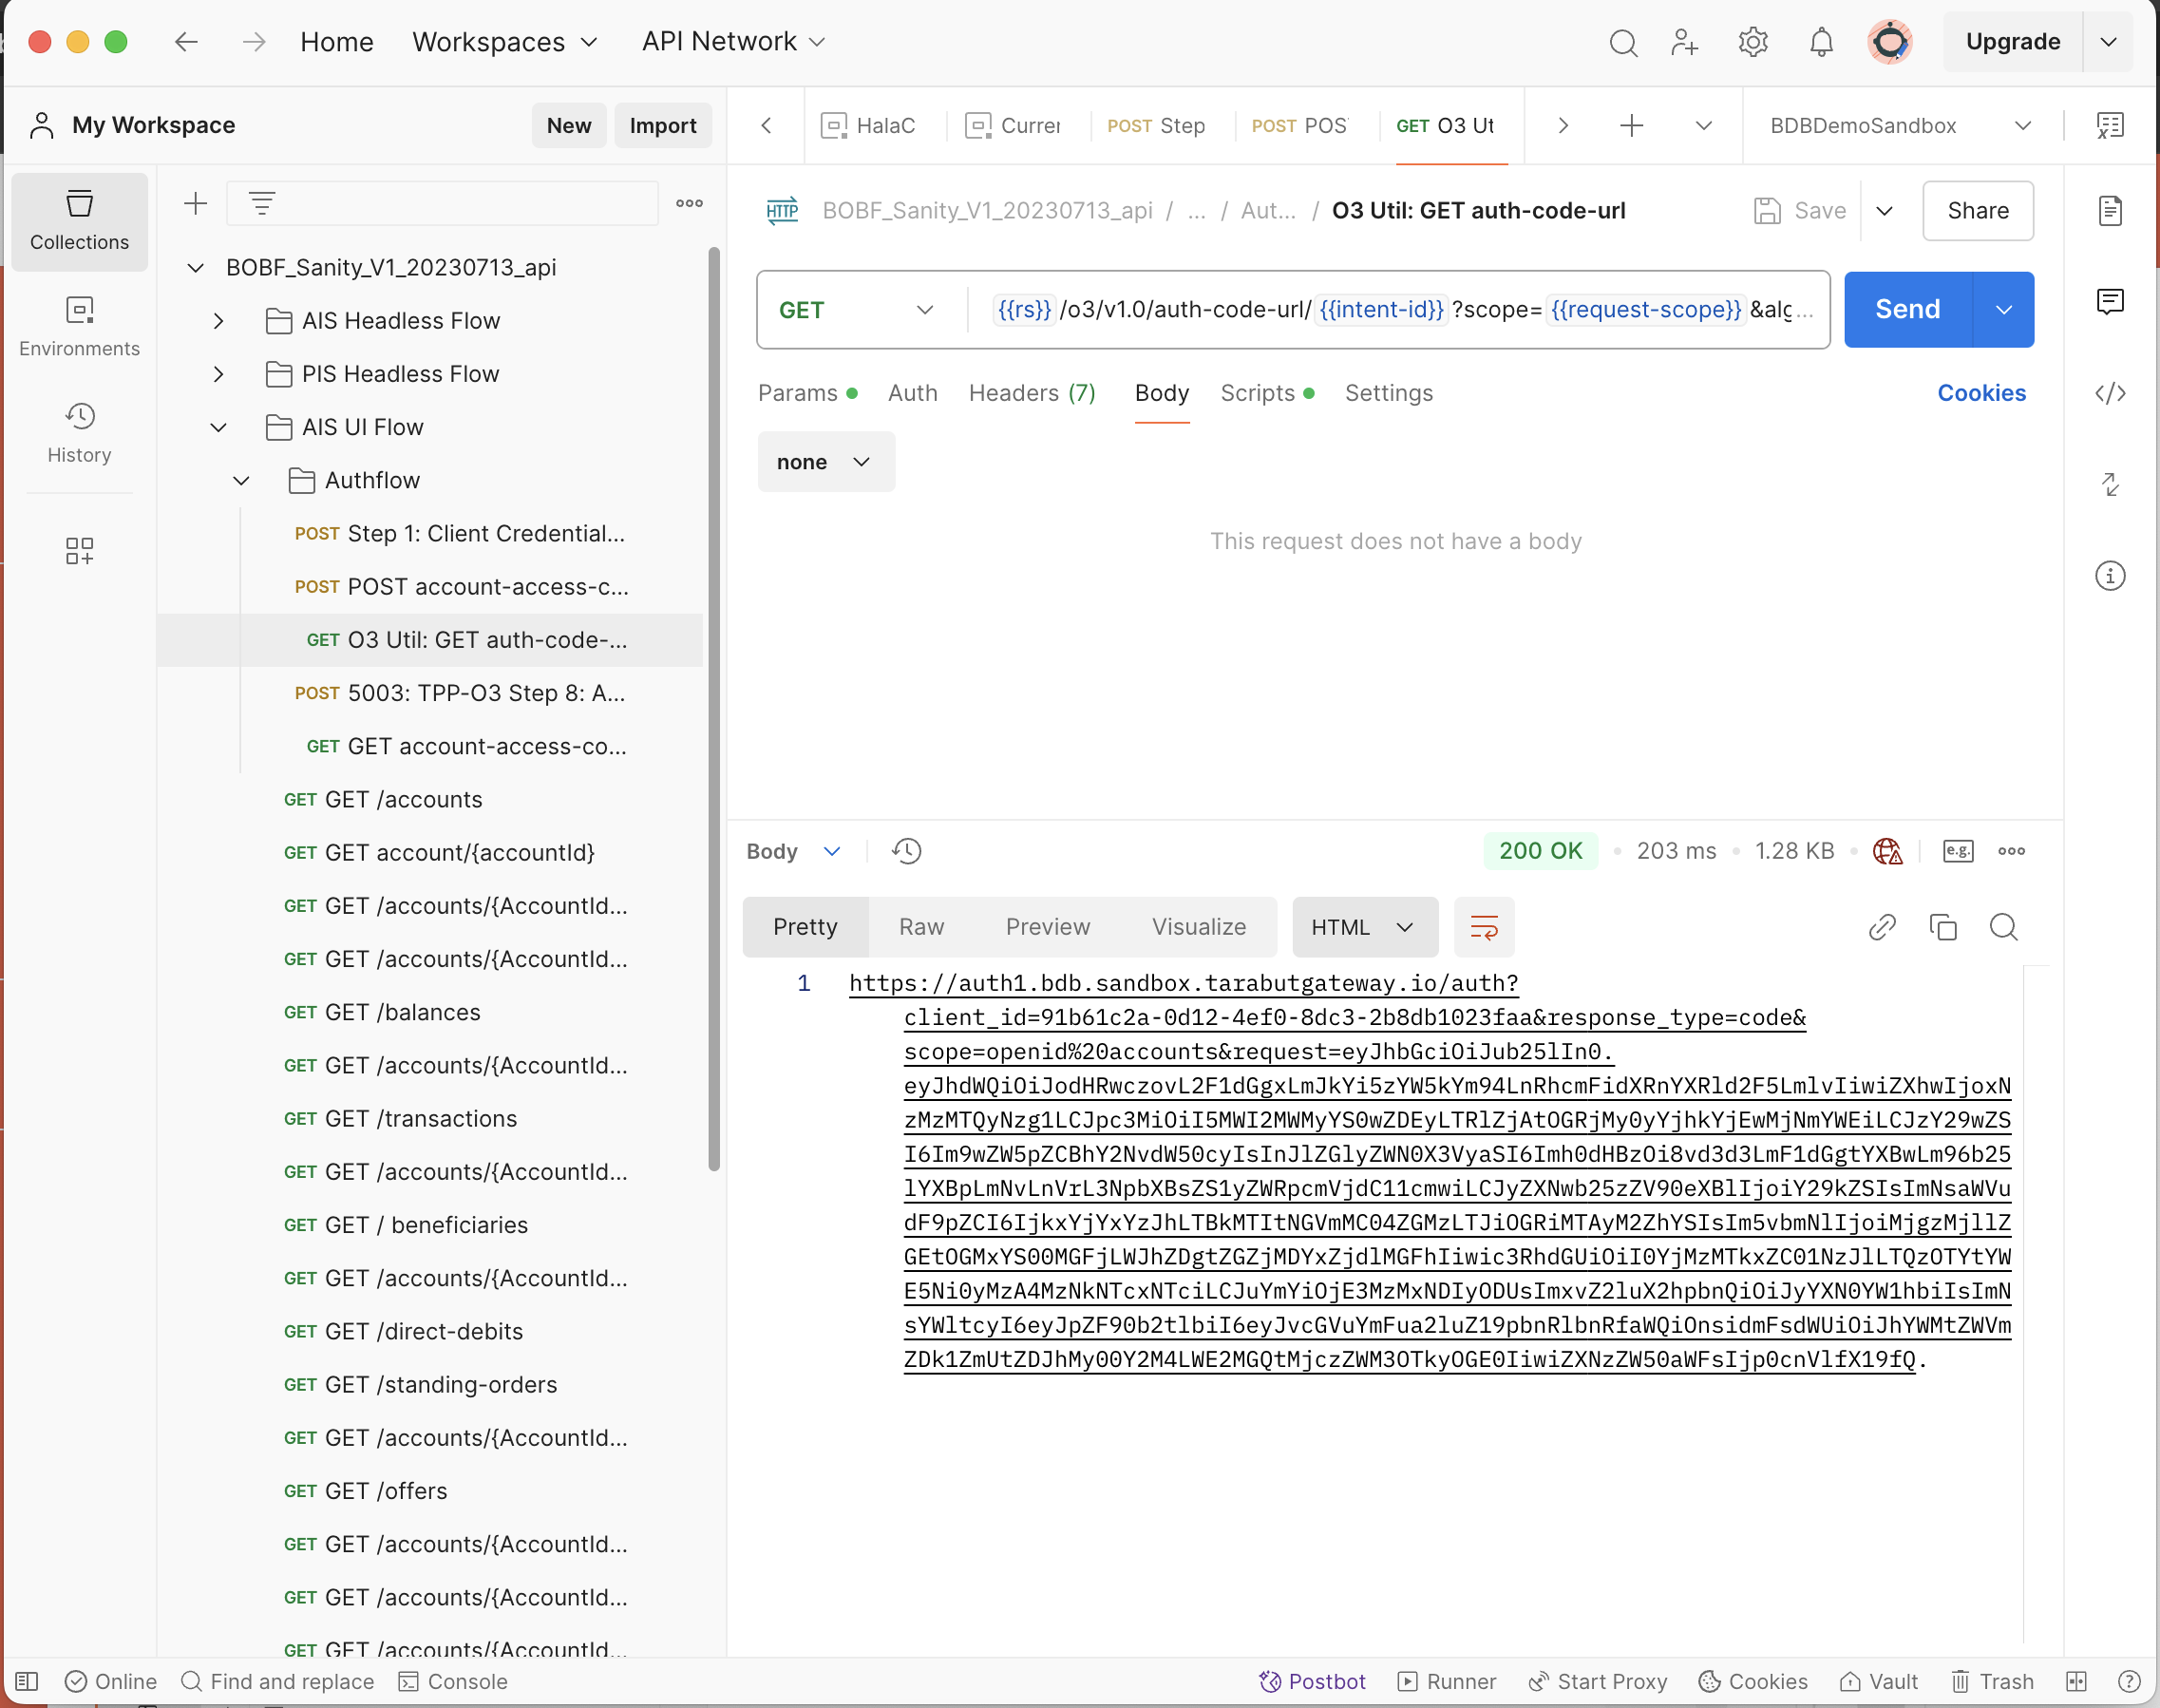This screenshot has height=1708, width=2160.
Task: Search within the response body
Action: click(x=2003, y=927)
